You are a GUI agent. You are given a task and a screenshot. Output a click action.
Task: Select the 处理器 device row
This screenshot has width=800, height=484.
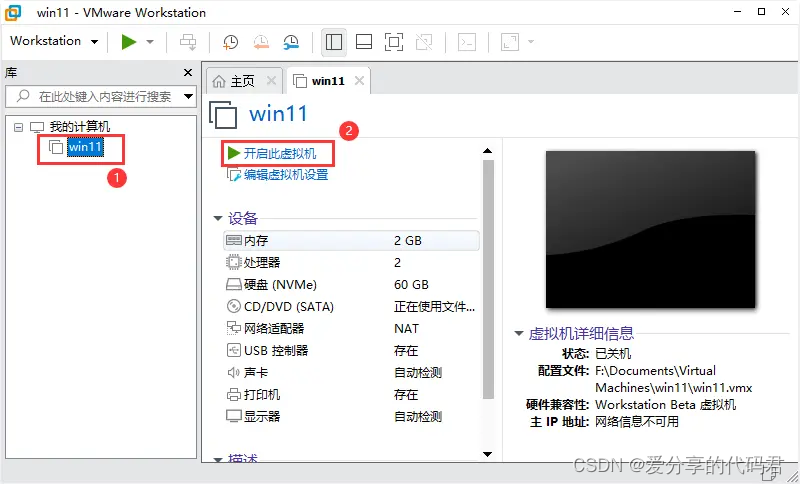[351, 263]
